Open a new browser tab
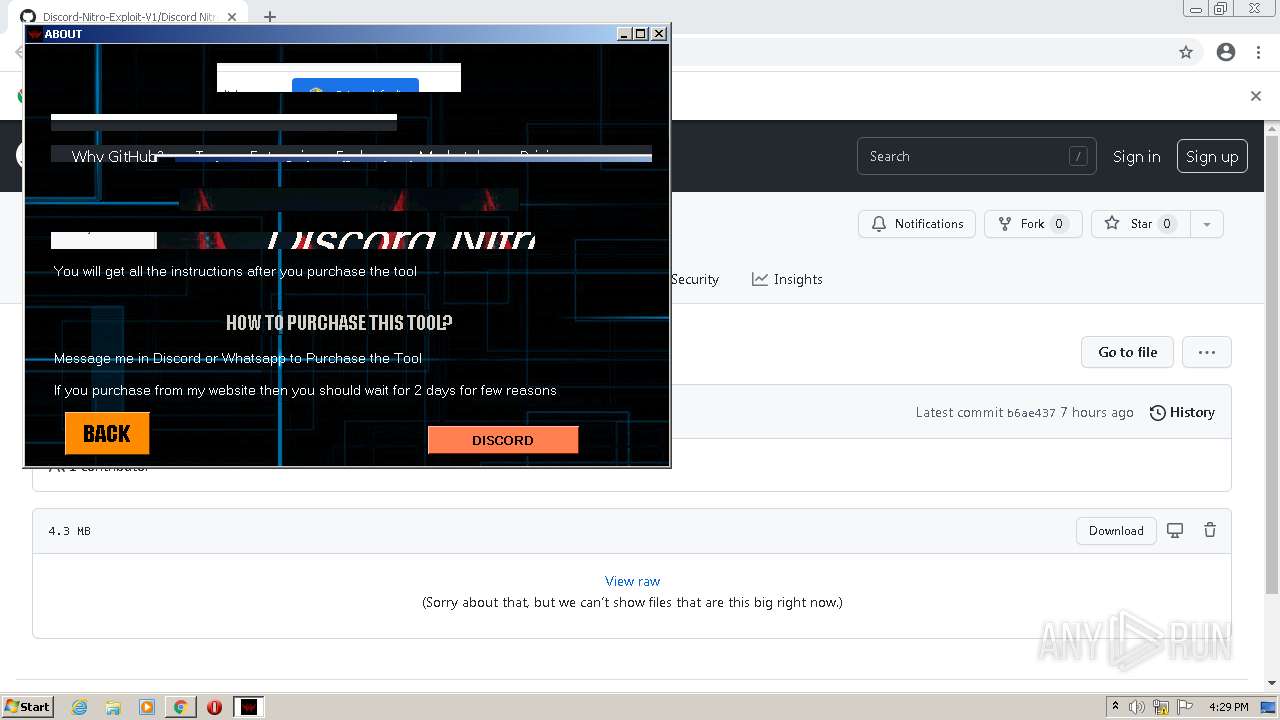 pyautogui.click(x=270, y=16)
